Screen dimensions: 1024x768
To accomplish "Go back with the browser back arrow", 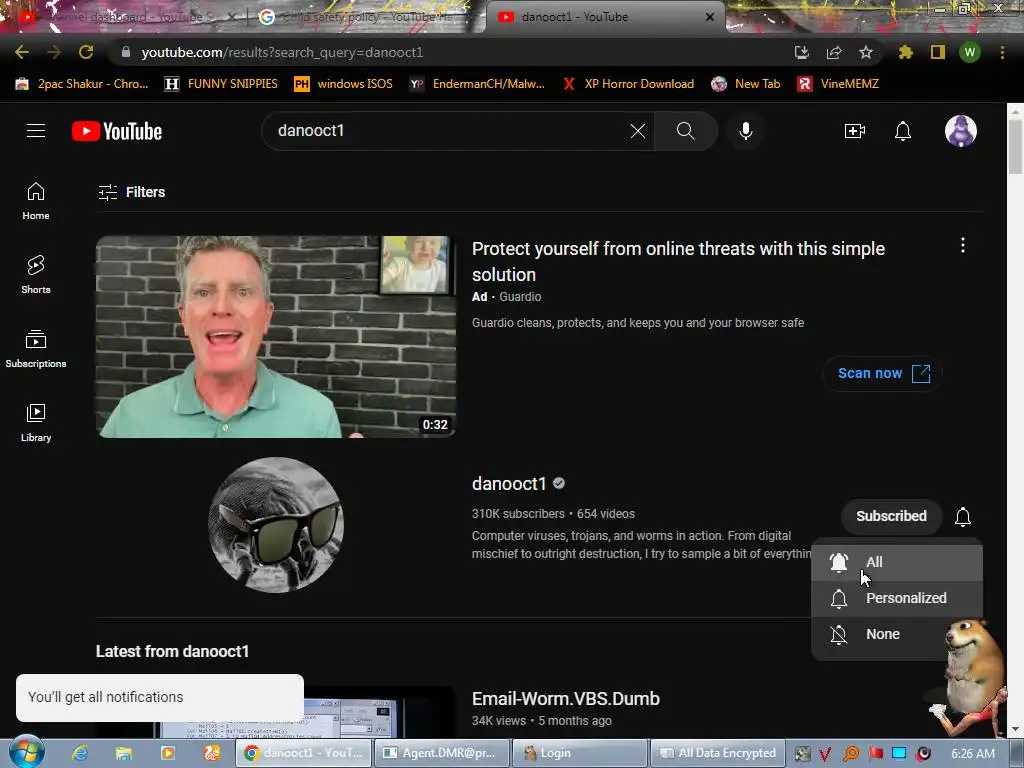I will click(x=22, y=52).
